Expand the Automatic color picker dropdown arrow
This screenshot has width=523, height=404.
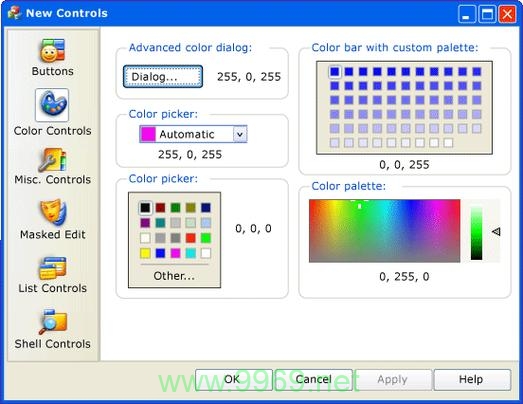point(240,134)
